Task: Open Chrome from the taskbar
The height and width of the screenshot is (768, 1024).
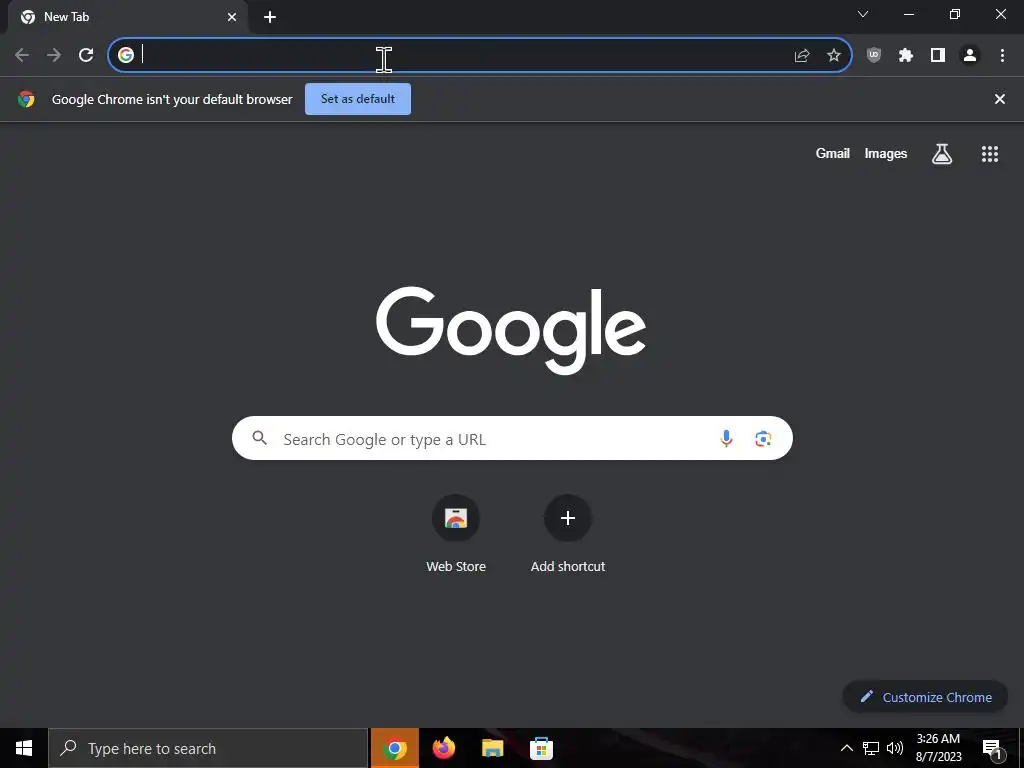Action: pos(394,748)
